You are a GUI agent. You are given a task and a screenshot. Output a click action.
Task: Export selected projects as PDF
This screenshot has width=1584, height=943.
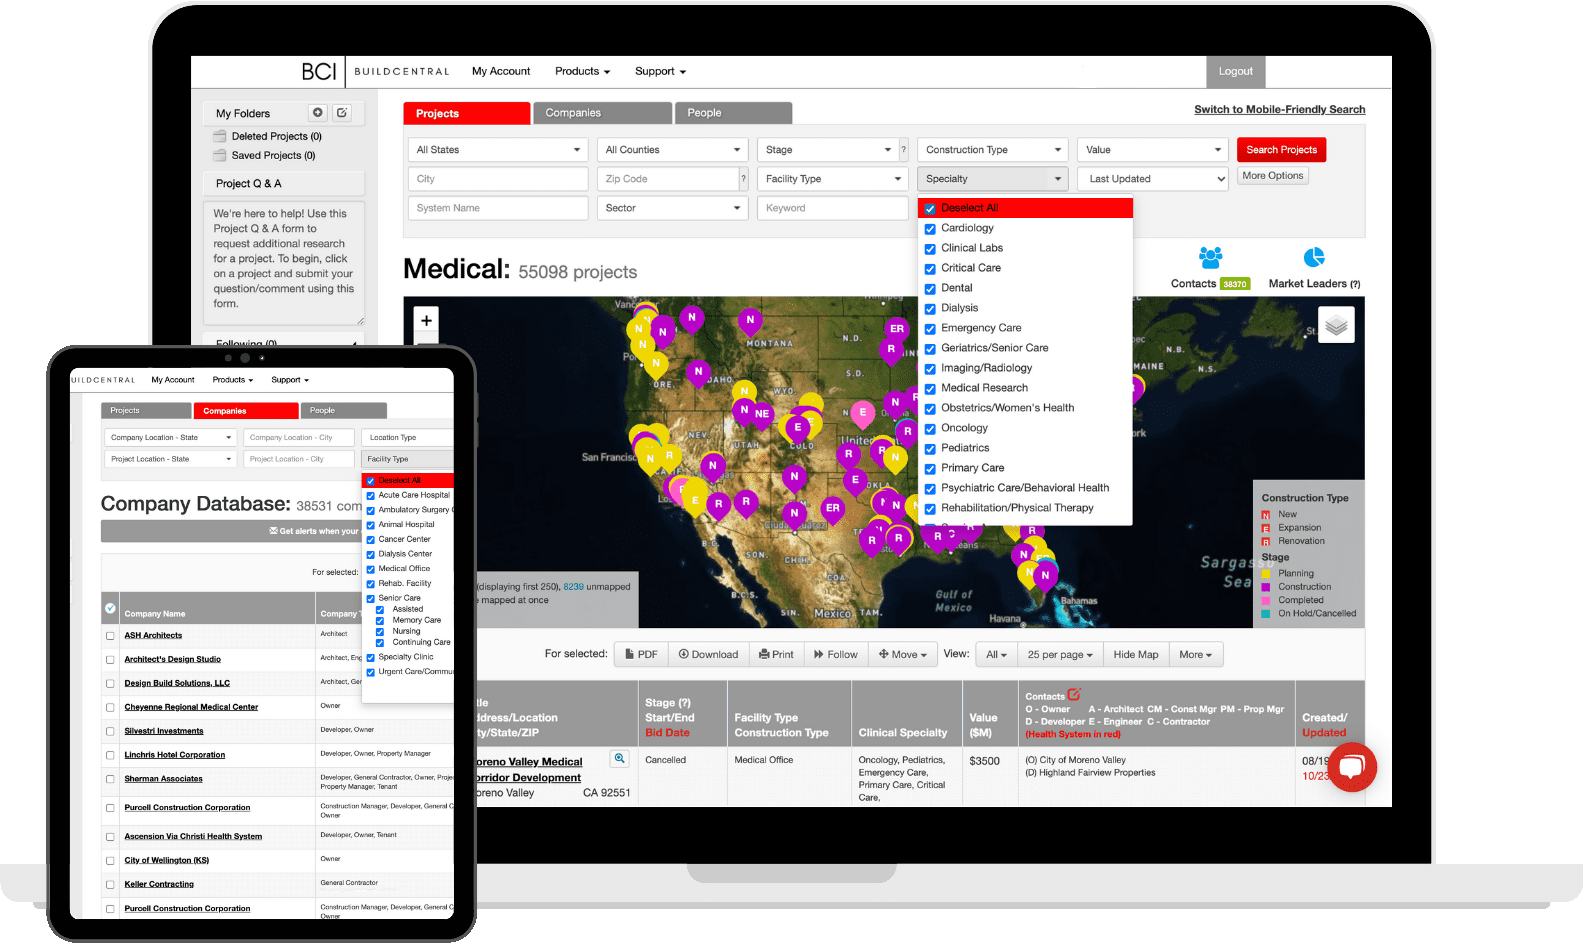[x=641, y=655]
